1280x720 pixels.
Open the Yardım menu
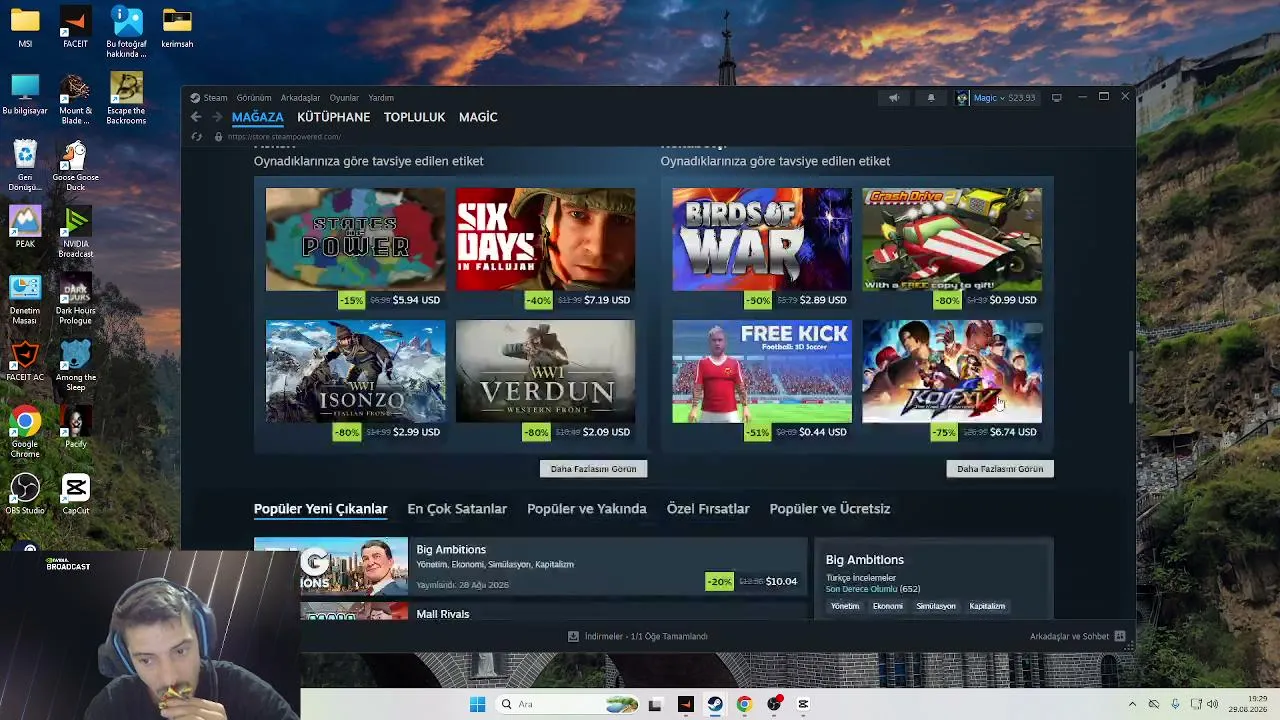pyautogui.click(x=381, y=98)
